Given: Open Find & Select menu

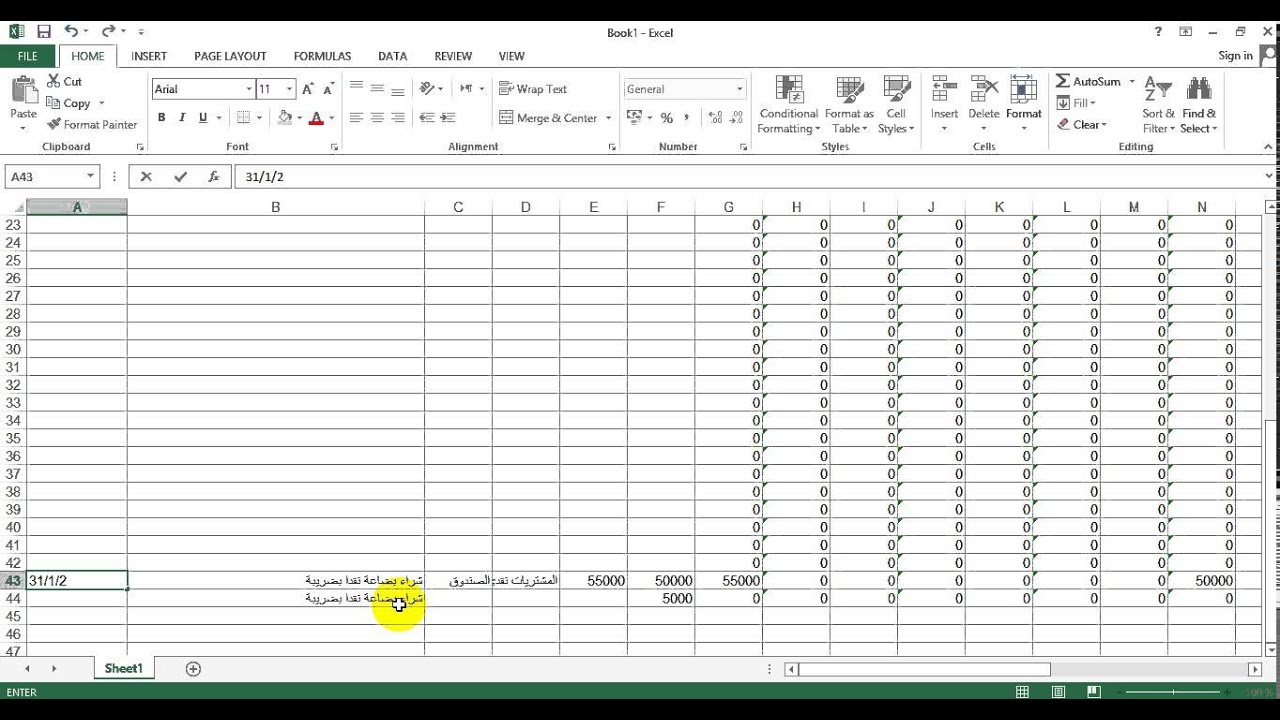Looking at the screenshot, I should (x=1198, y=105).
